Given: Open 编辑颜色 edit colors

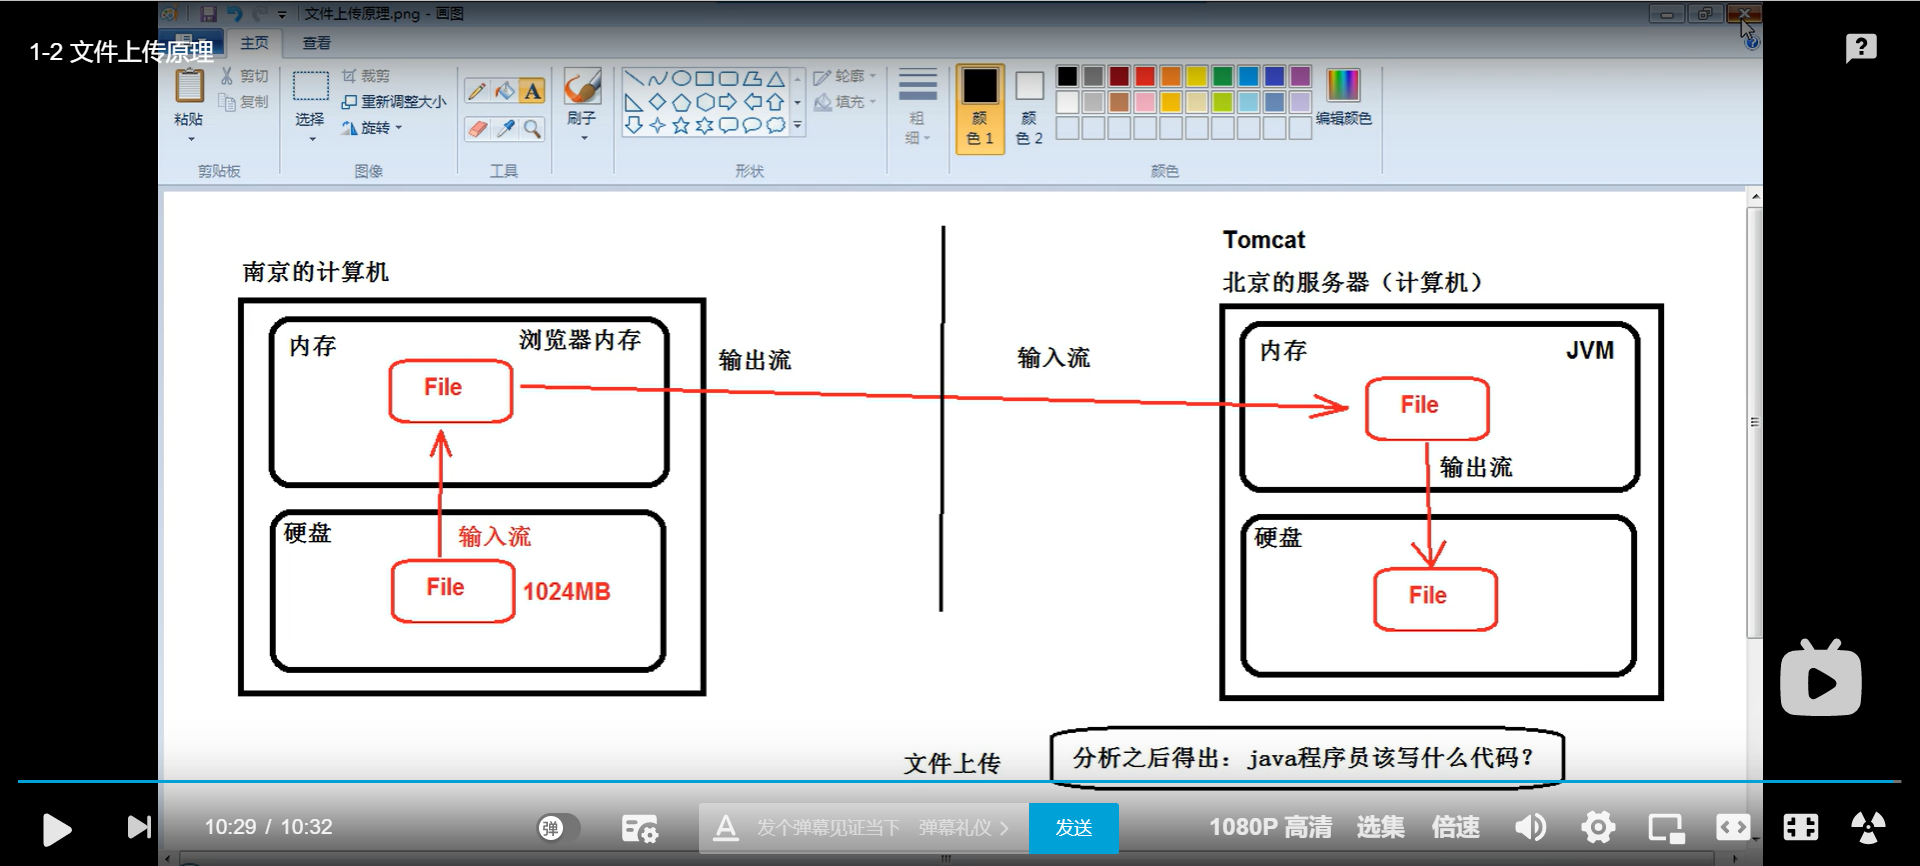Looking at the screenshot, I should tap(1343, 97).
